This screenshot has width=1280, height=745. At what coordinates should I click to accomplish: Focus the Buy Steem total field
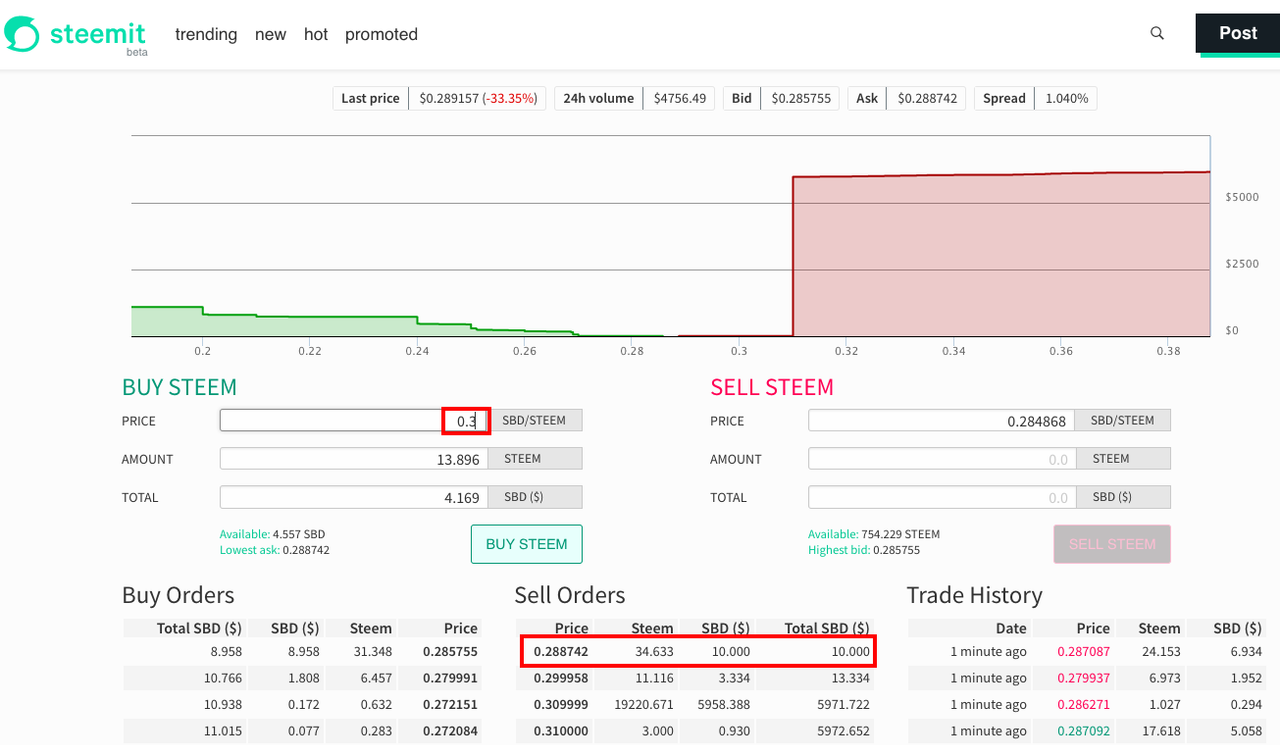pyautogui.click(x=354, y=497)
